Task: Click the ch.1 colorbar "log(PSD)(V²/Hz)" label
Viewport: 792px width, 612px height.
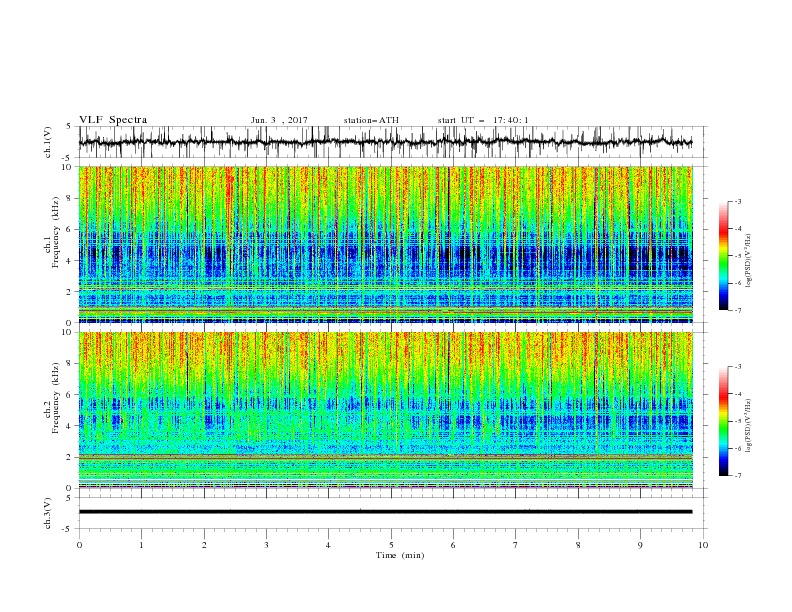Action: click(x=749, y=261)
